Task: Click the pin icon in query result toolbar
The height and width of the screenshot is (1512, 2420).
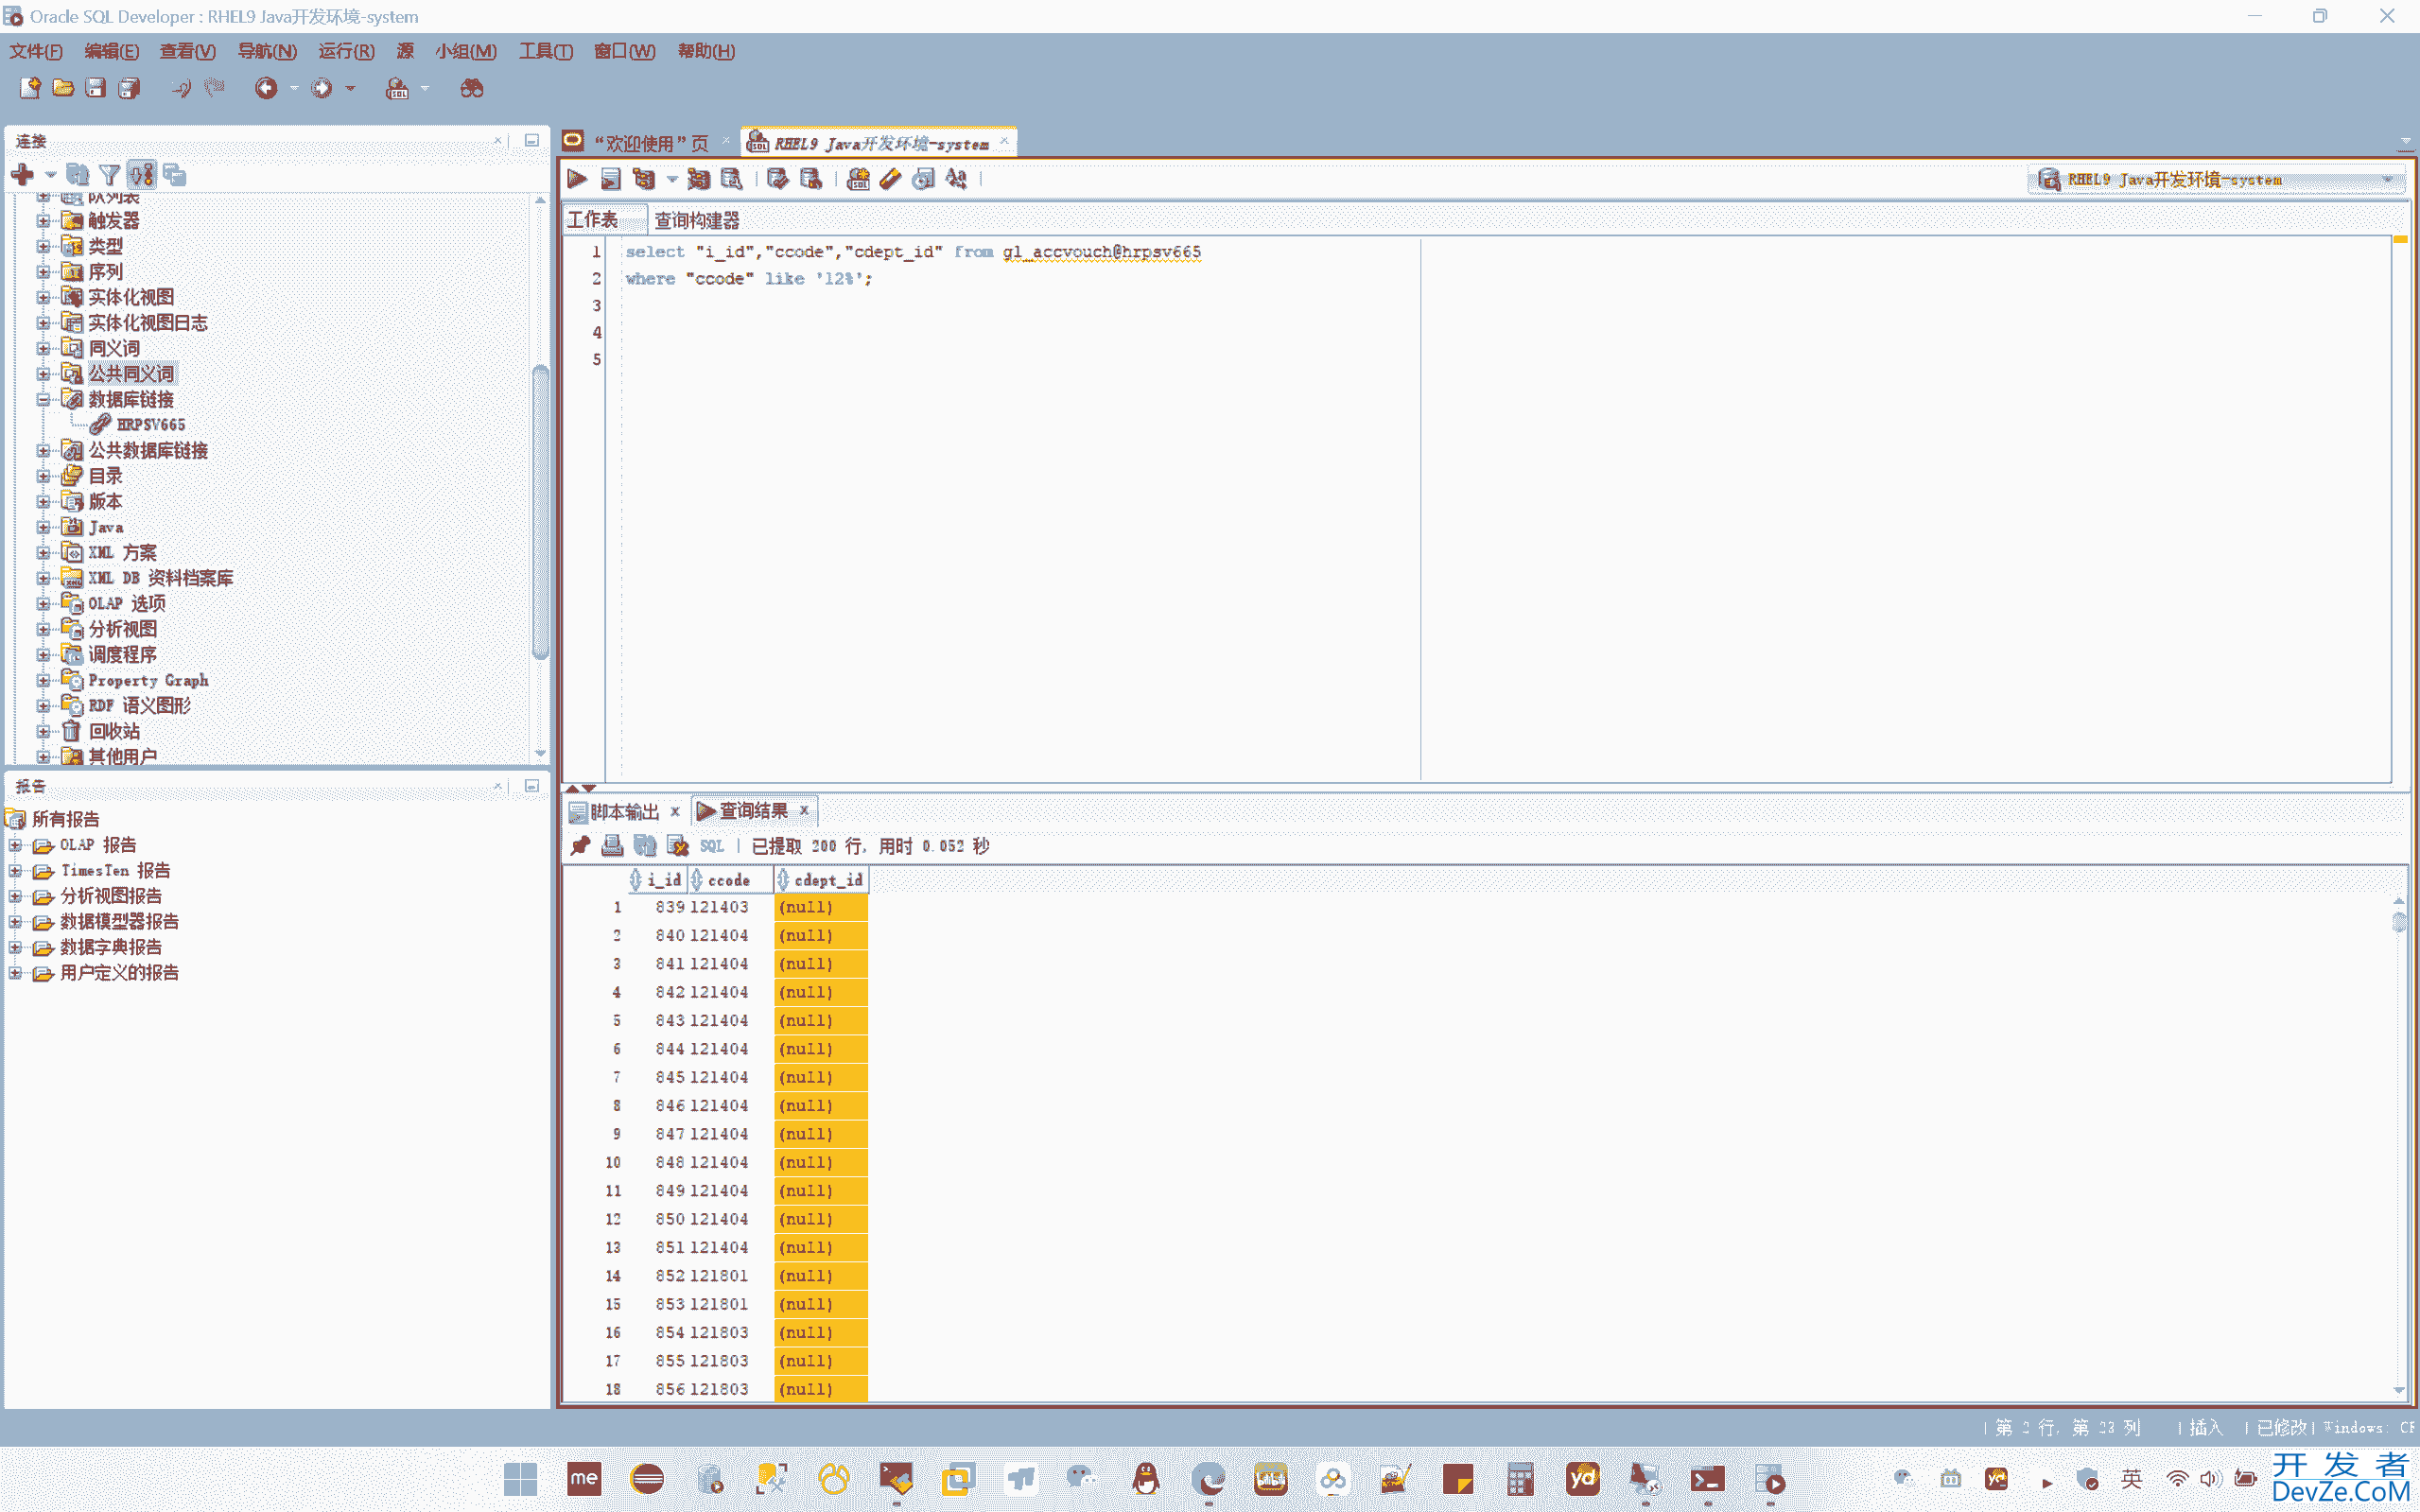Action: coord(580,846)
